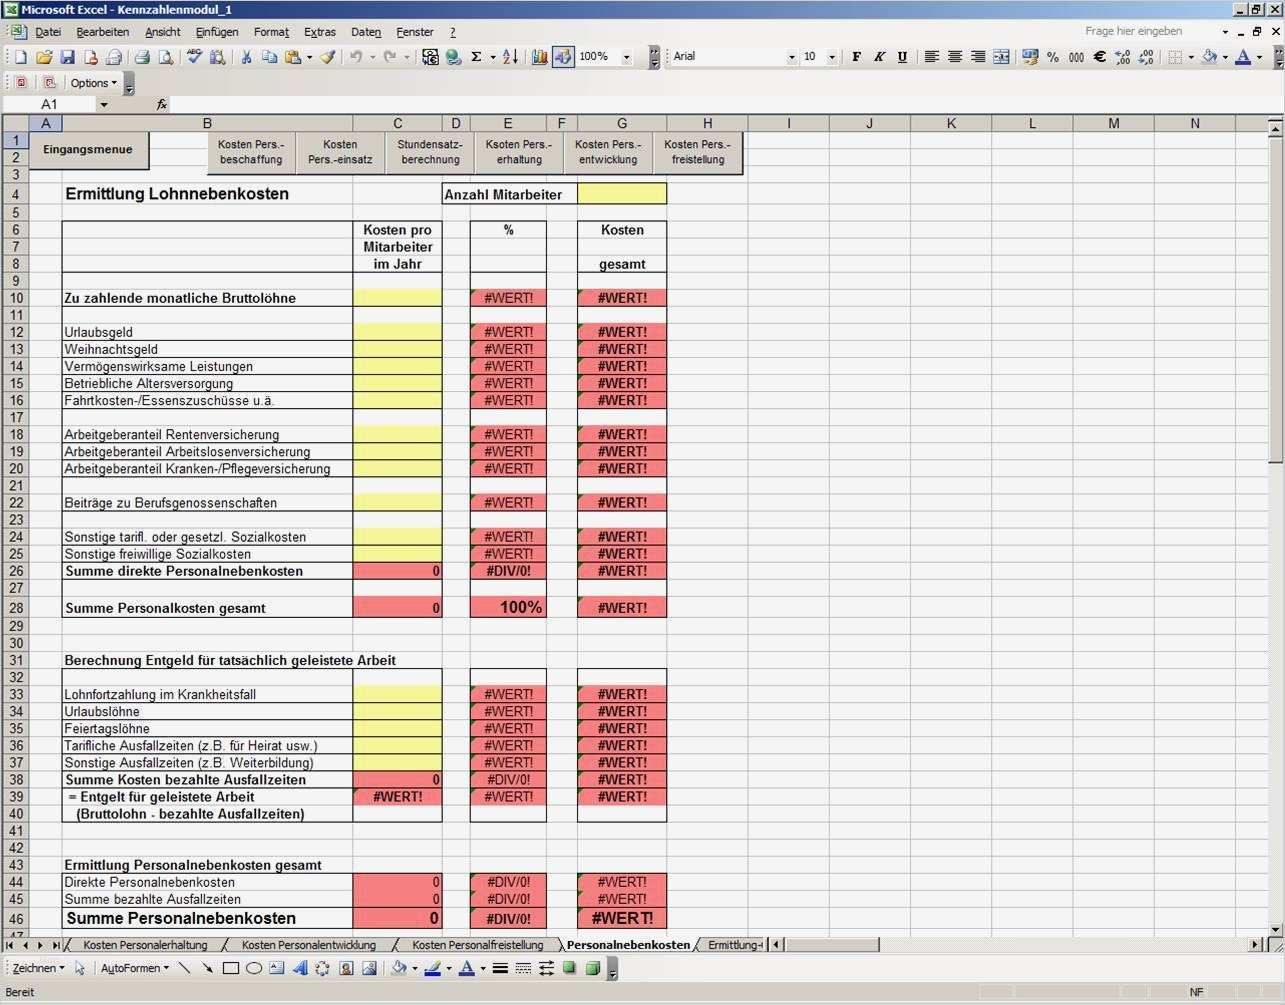Align cell text to the left
Screen dimensions: 1285x1005
coord(931,57)
